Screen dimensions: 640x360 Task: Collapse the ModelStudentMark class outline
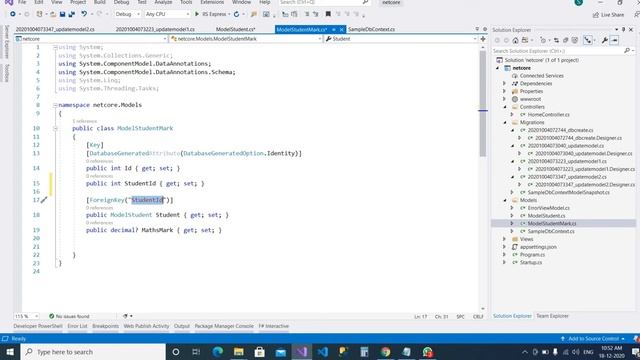coord(55,128)
